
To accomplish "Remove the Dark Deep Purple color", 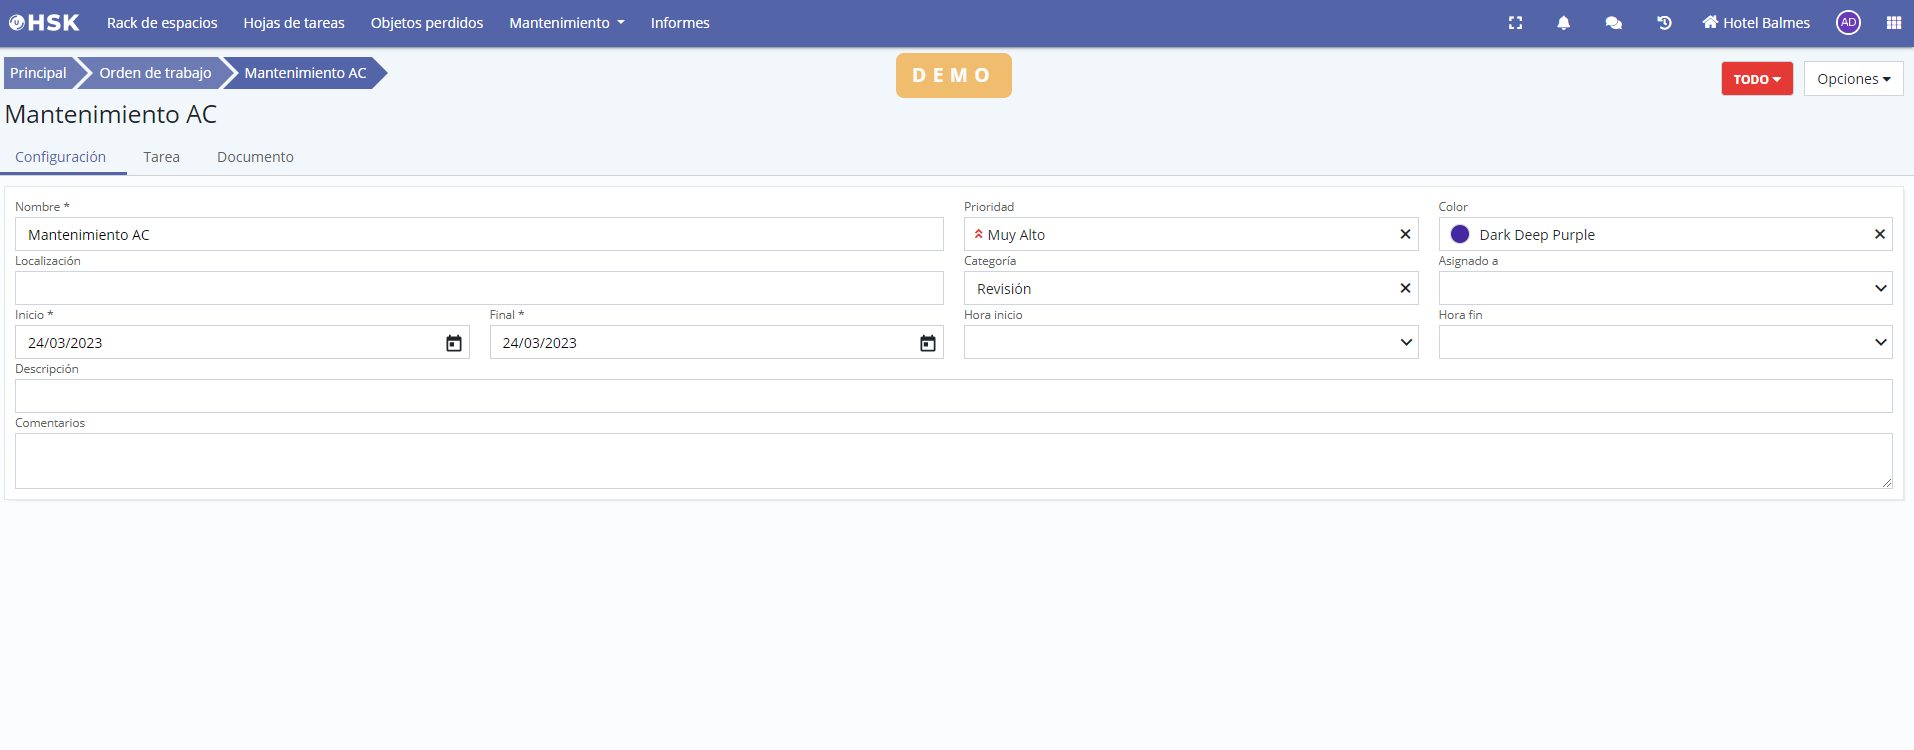I will [1879, 234].
